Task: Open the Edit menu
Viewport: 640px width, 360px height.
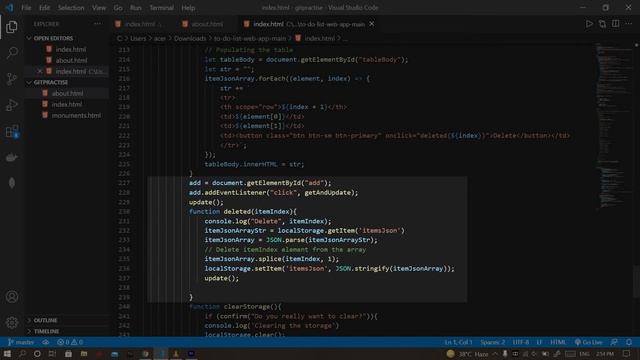Action: coord(44,8)
